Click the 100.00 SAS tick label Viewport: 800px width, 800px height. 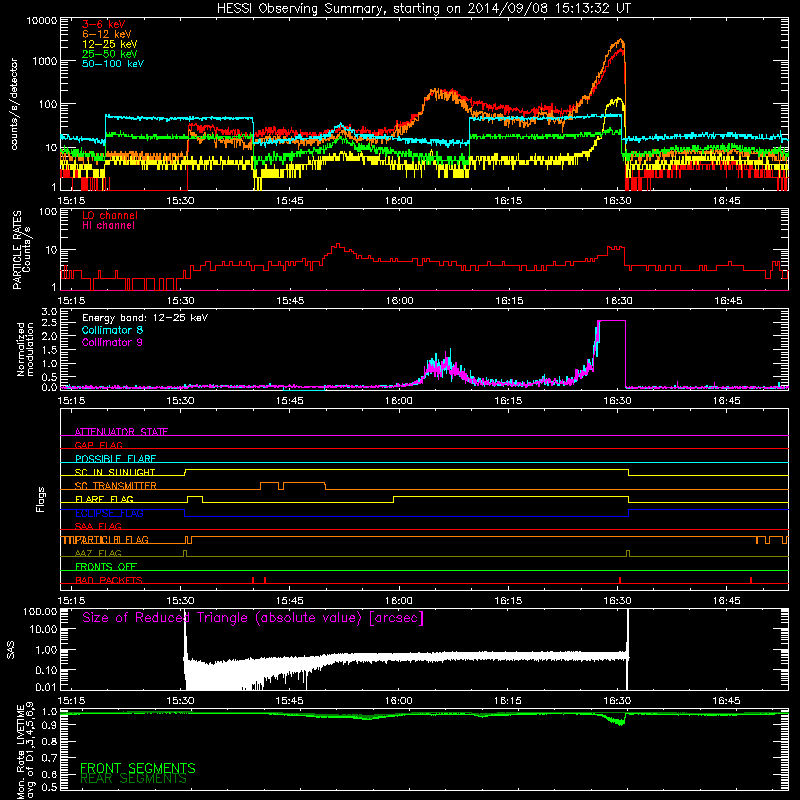point(40,611)
